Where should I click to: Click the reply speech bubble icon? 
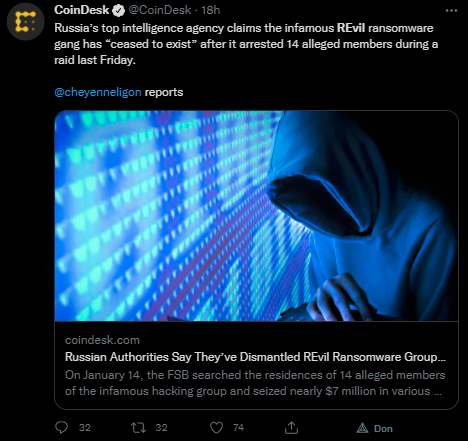point(61,427)
